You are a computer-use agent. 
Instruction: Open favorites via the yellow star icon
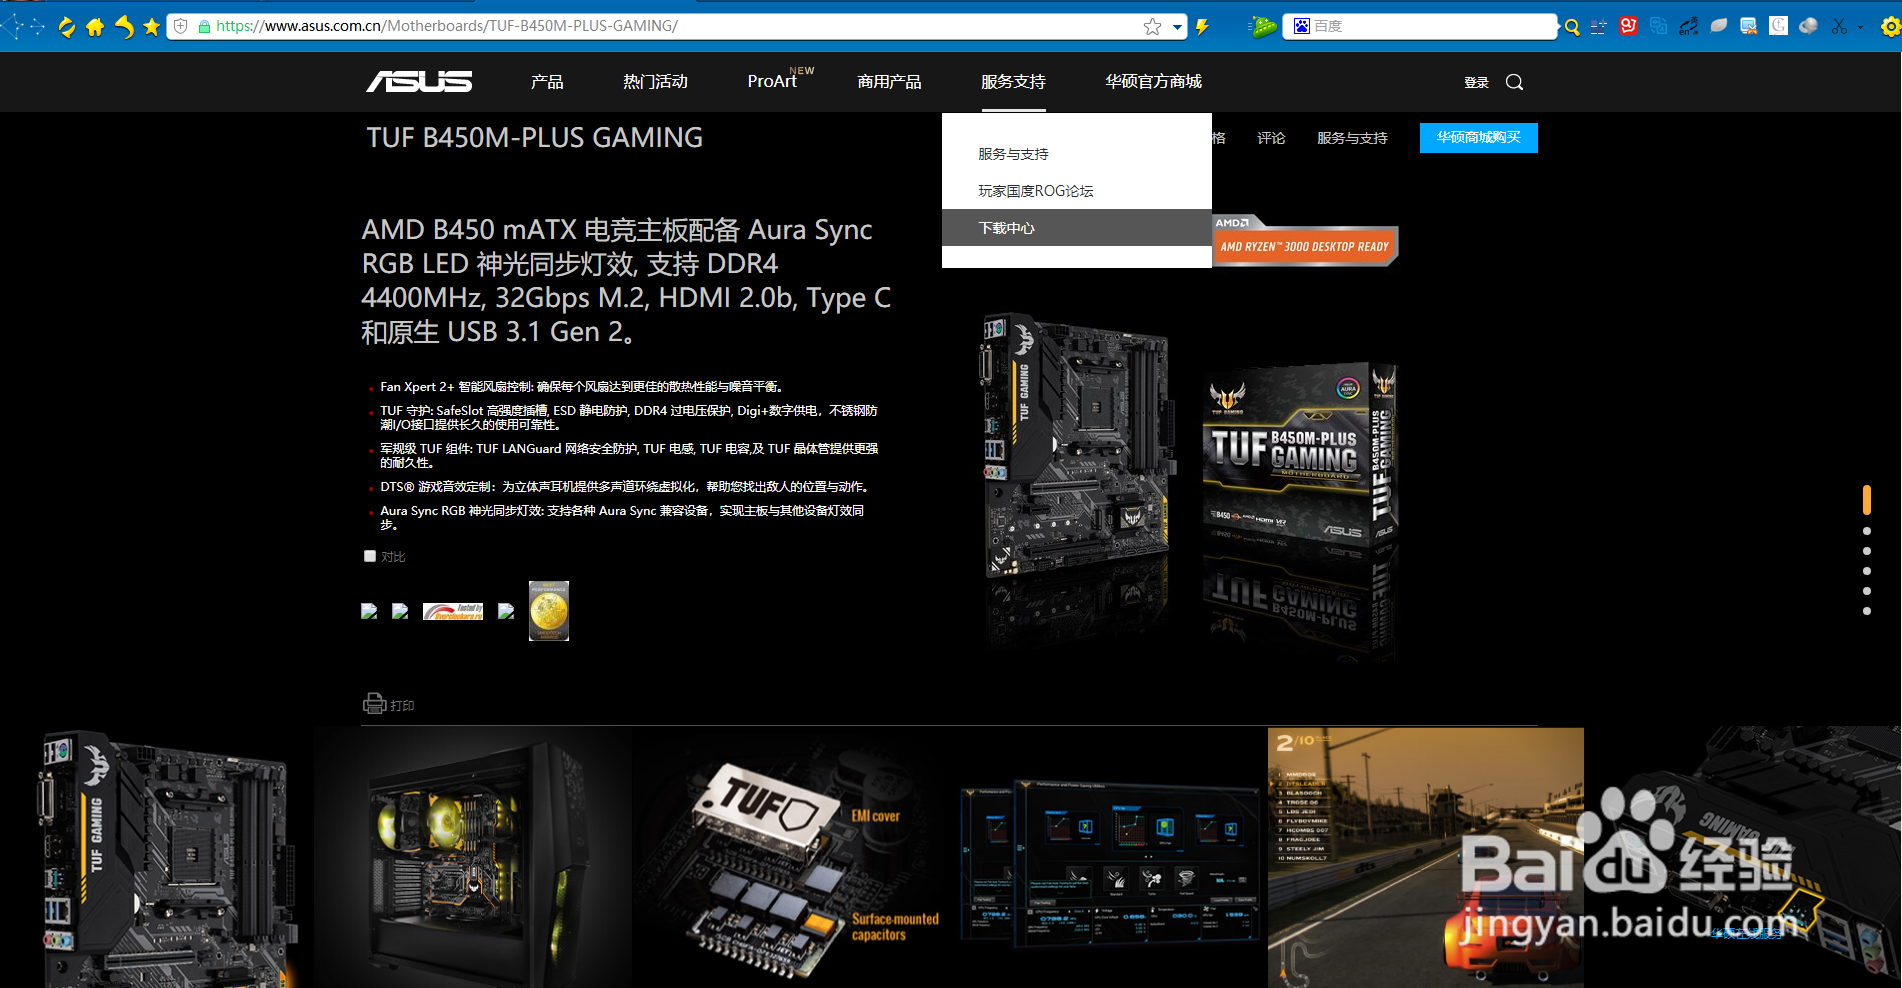(x=152, y=27)
